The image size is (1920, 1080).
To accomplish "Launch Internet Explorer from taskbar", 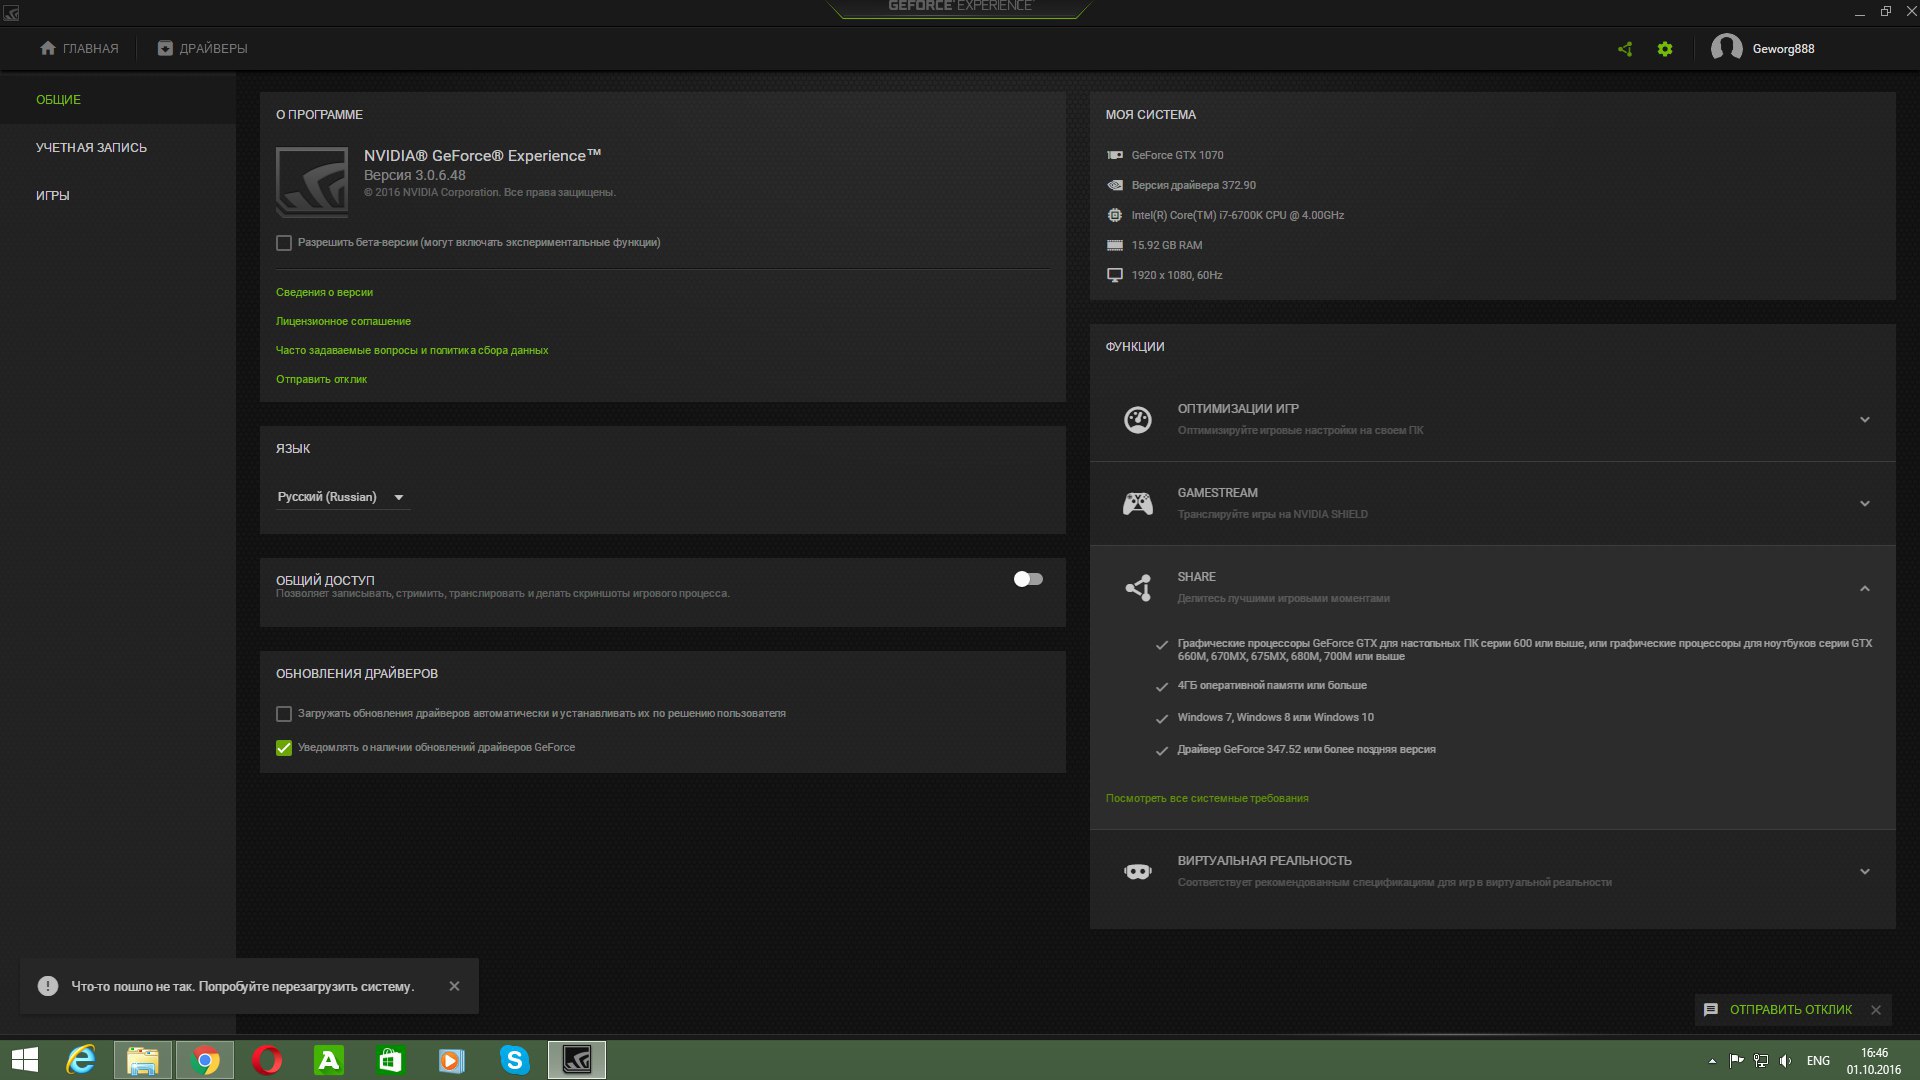I will pos(81,1060).
